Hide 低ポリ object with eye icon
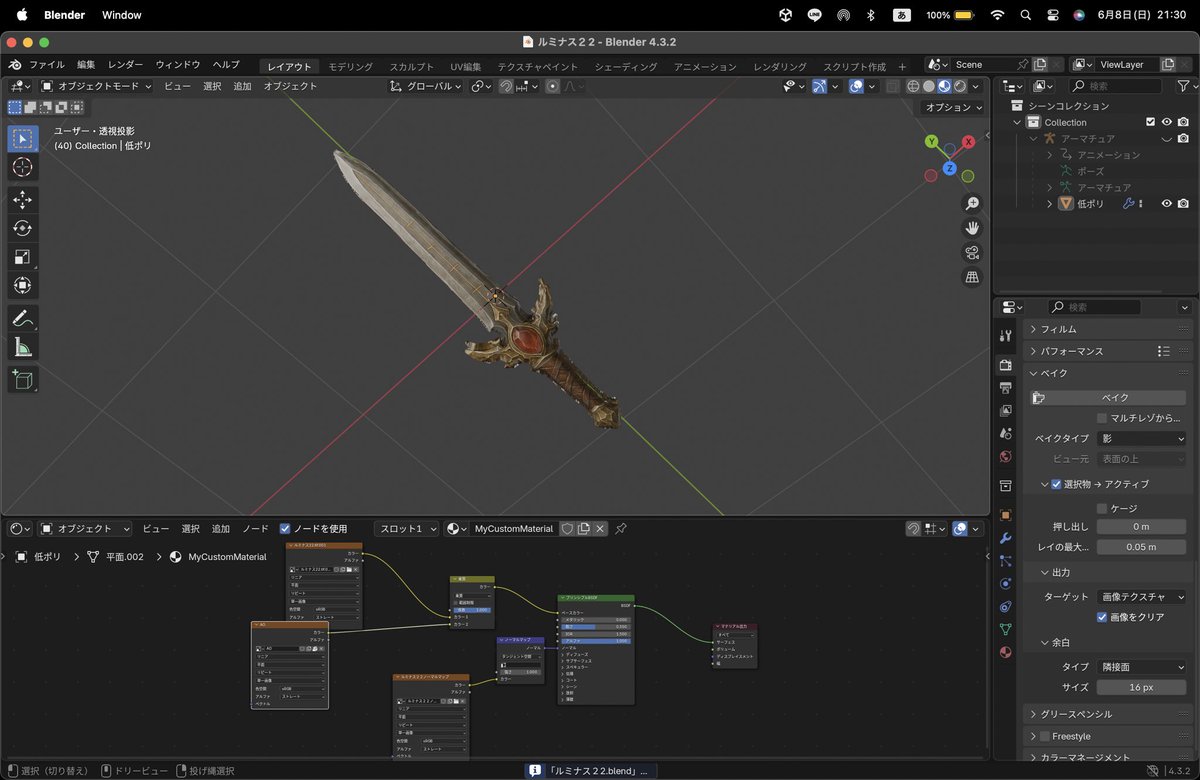 coord(1166,203)
